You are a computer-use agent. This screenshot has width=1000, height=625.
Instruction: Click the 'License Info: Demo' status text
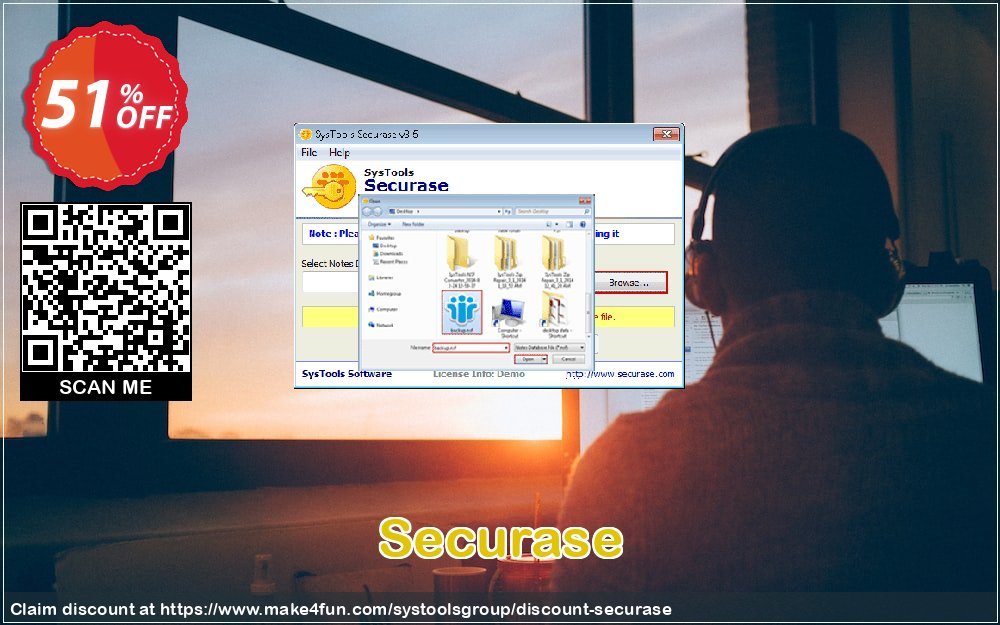tap(479, 374)
